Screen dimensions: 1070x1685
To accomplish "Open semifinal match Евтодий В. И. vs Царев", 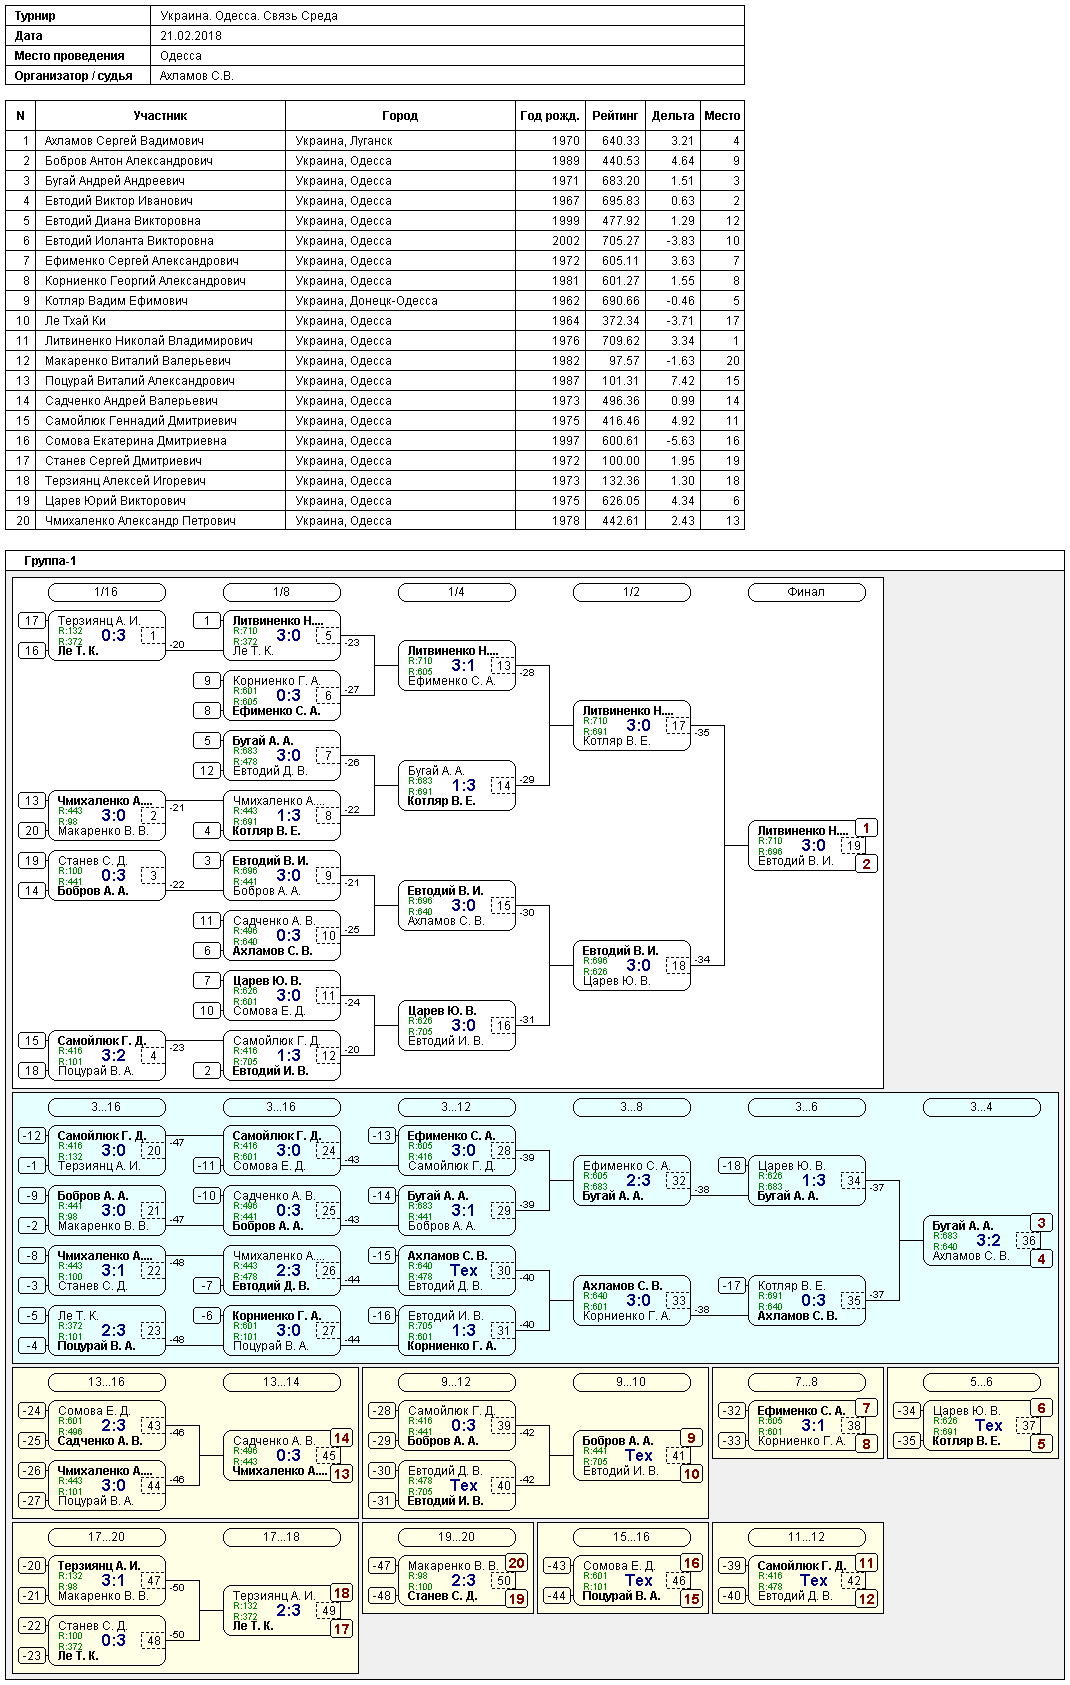I will click(x=631, y=966).
